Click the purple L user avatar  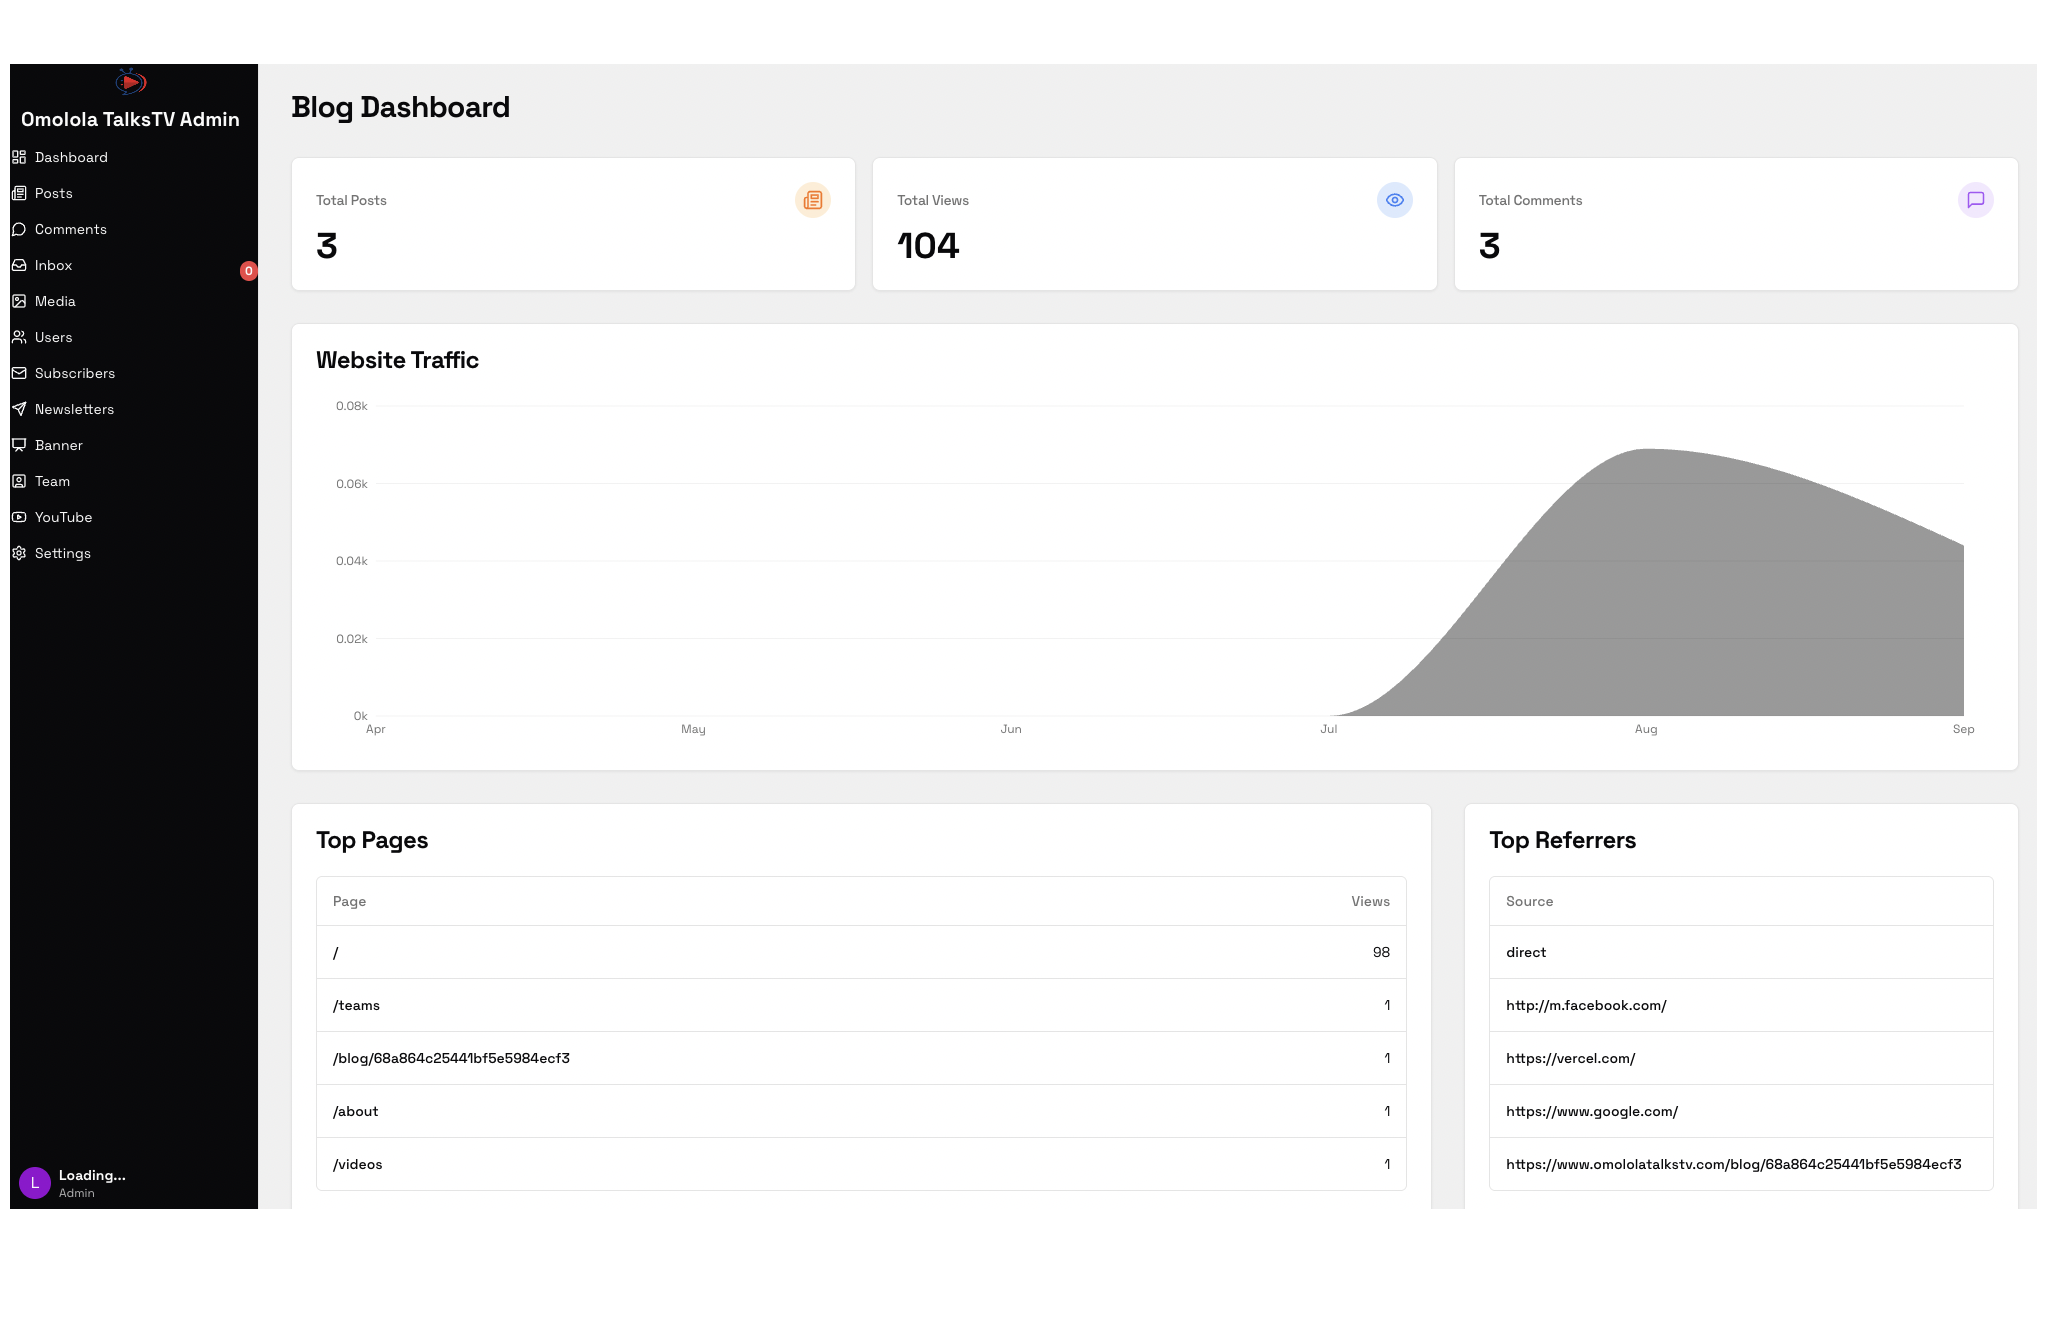35,1183
